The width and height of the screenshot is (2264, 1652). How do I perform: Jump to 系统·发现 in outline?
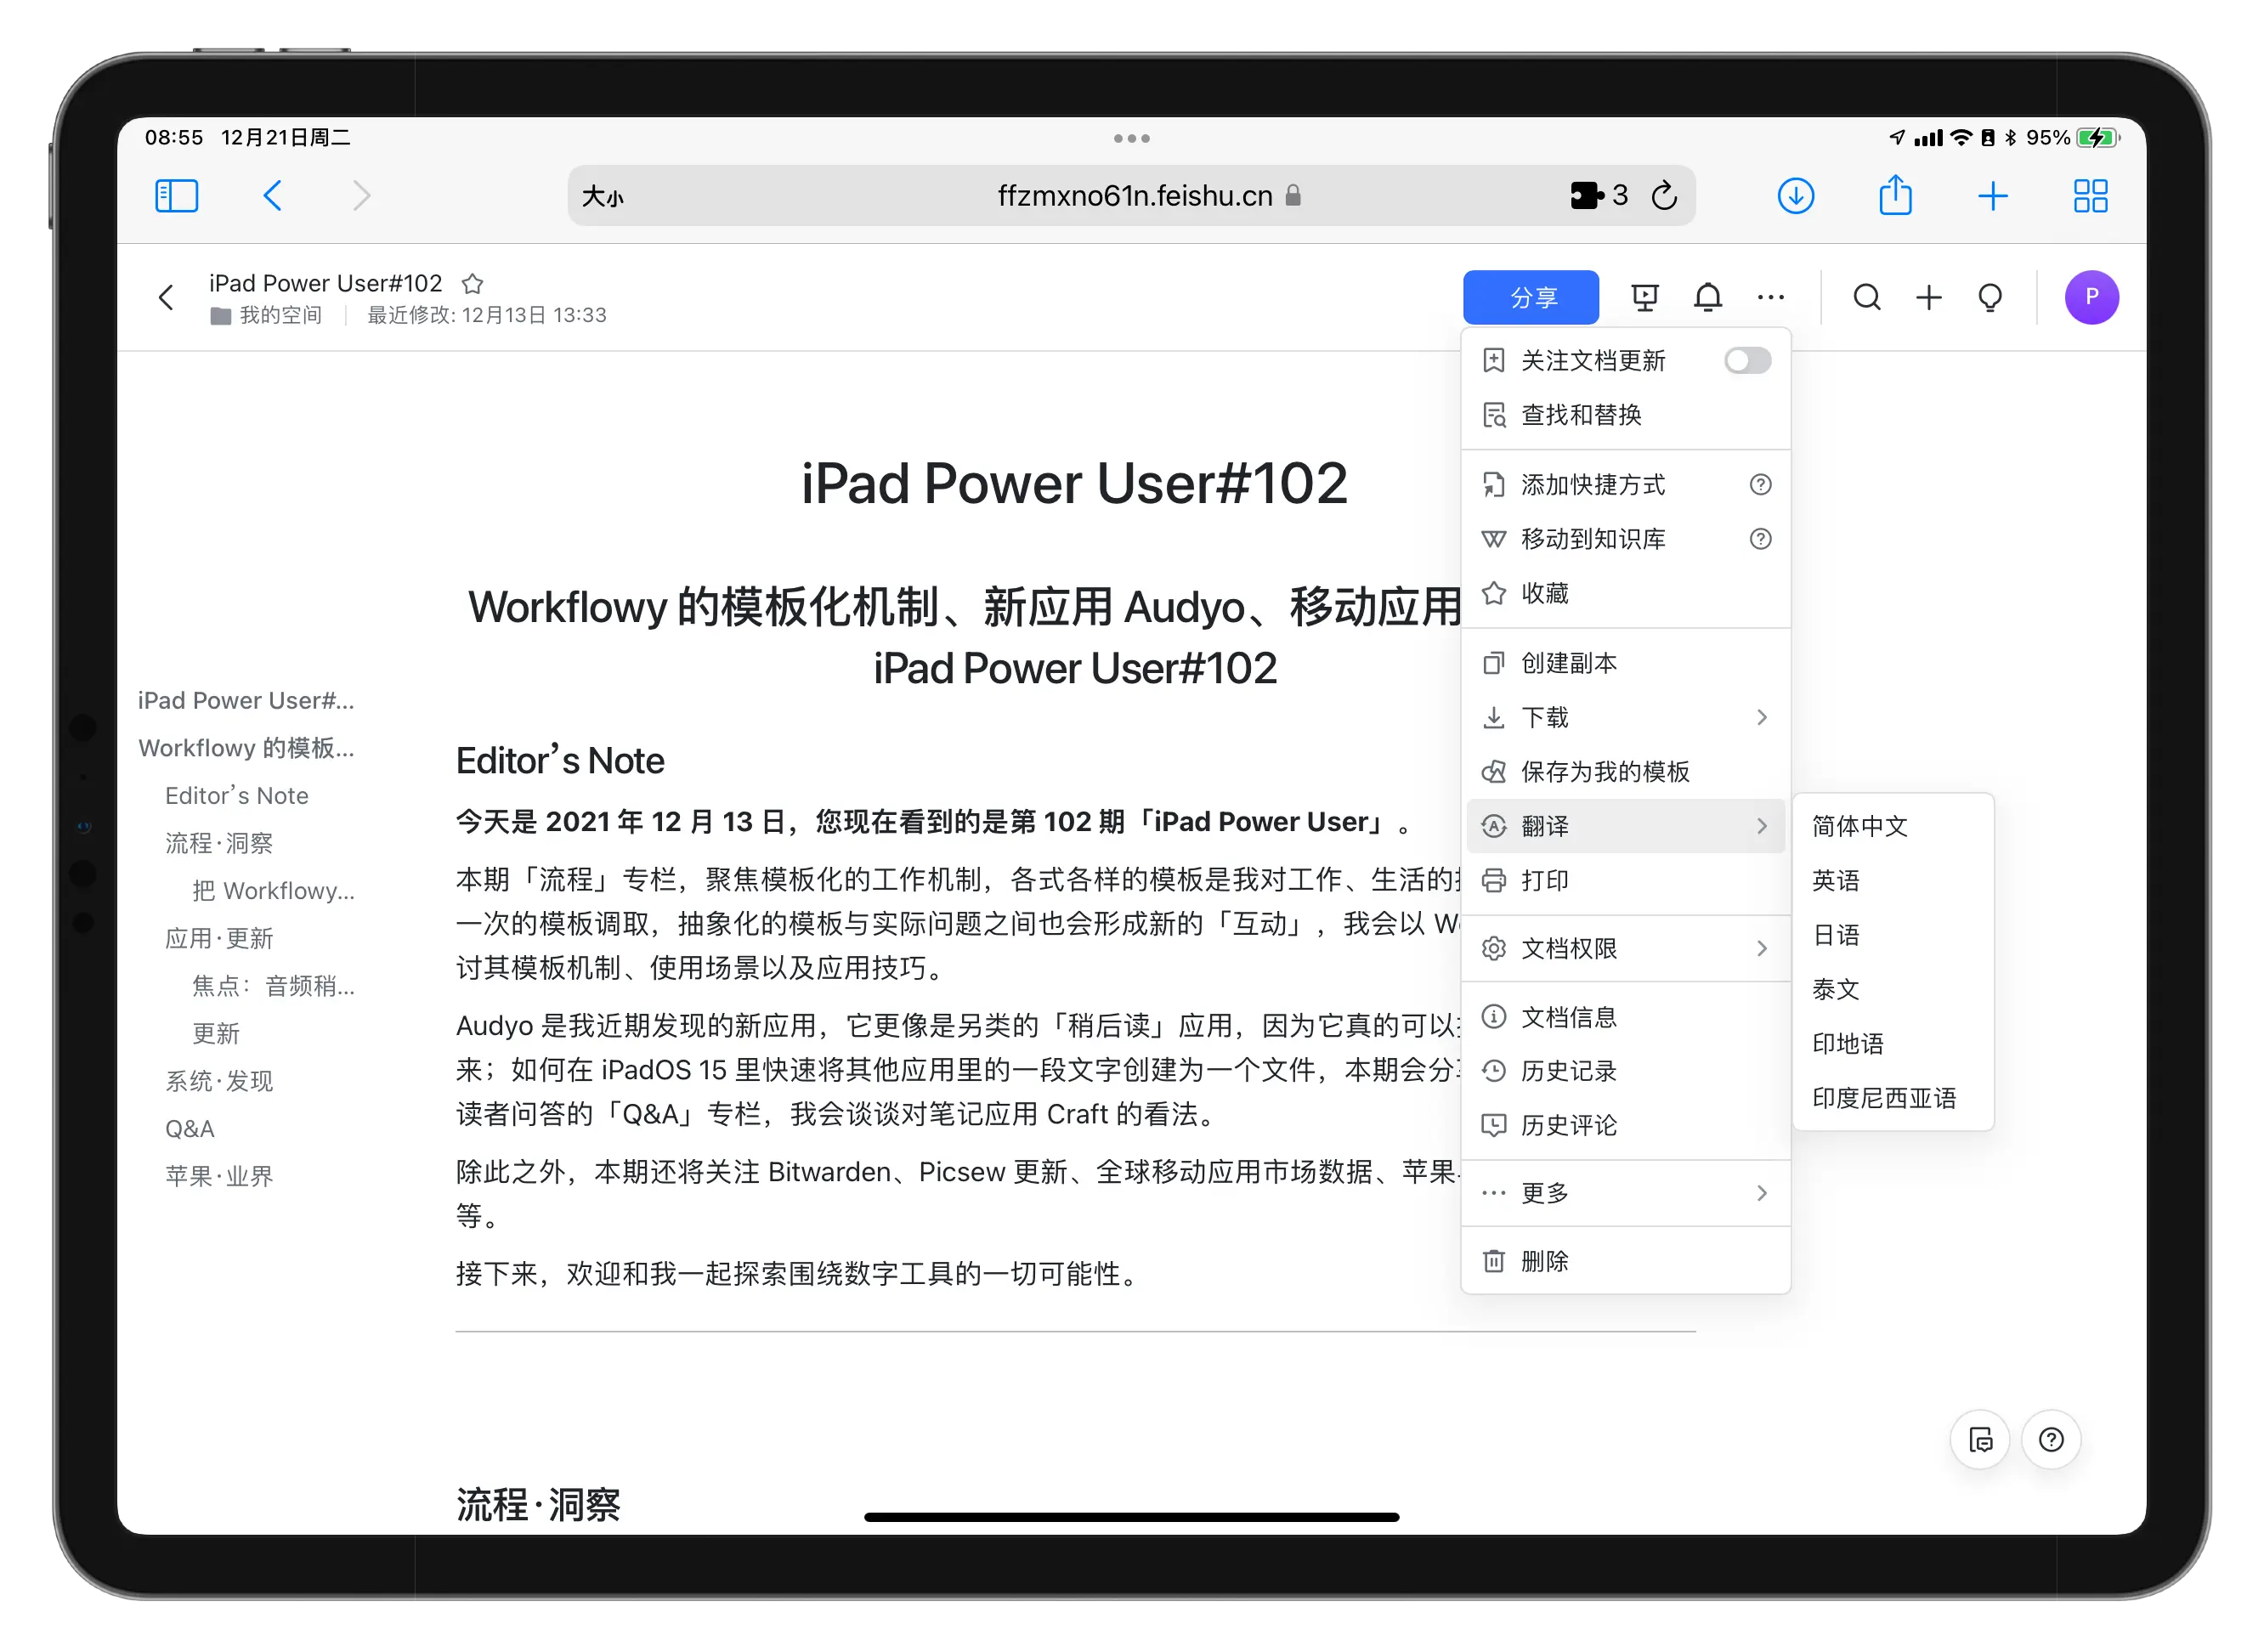click(x=219, y=1081)
